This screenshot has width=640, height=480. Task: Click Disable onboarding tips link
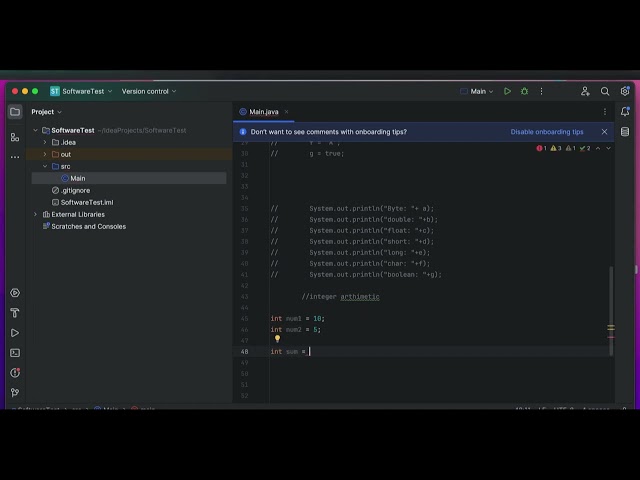click(x=547, y=132)
